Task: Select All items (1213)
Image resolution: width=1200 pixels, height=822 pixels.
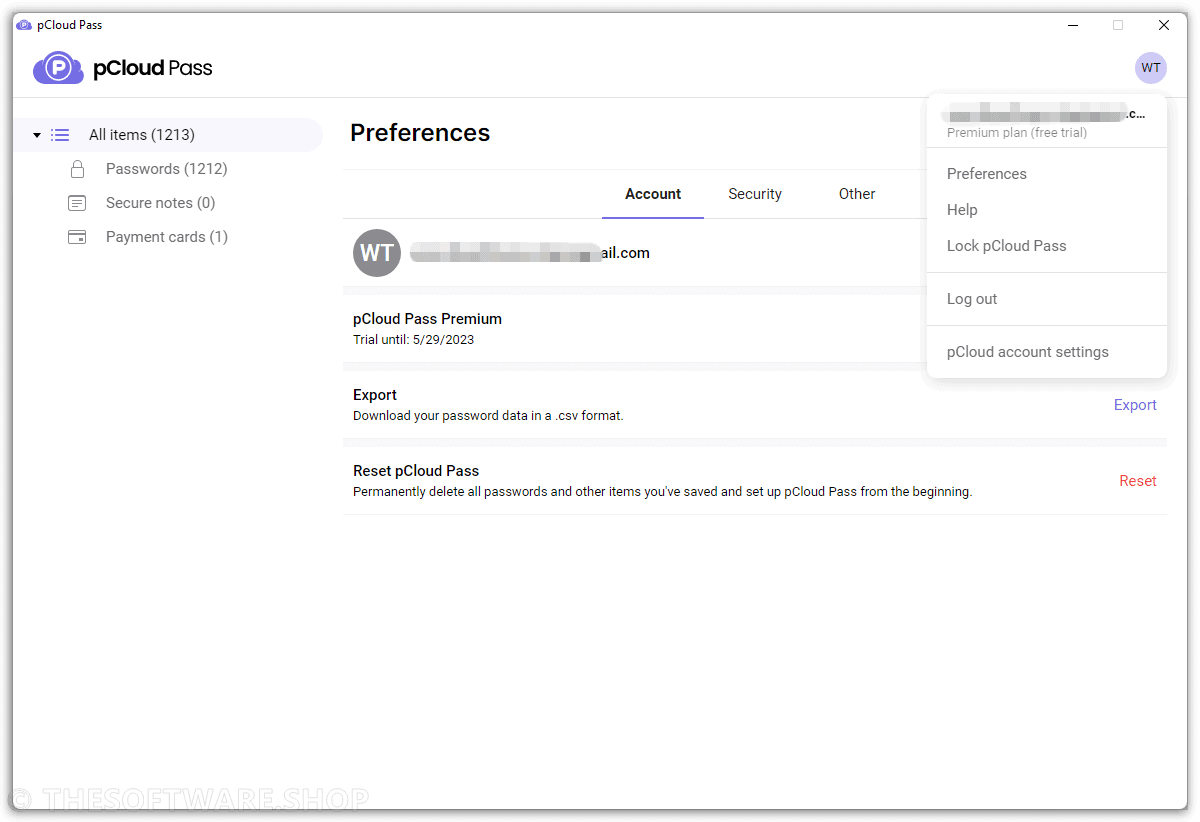Action: point(168,135)
